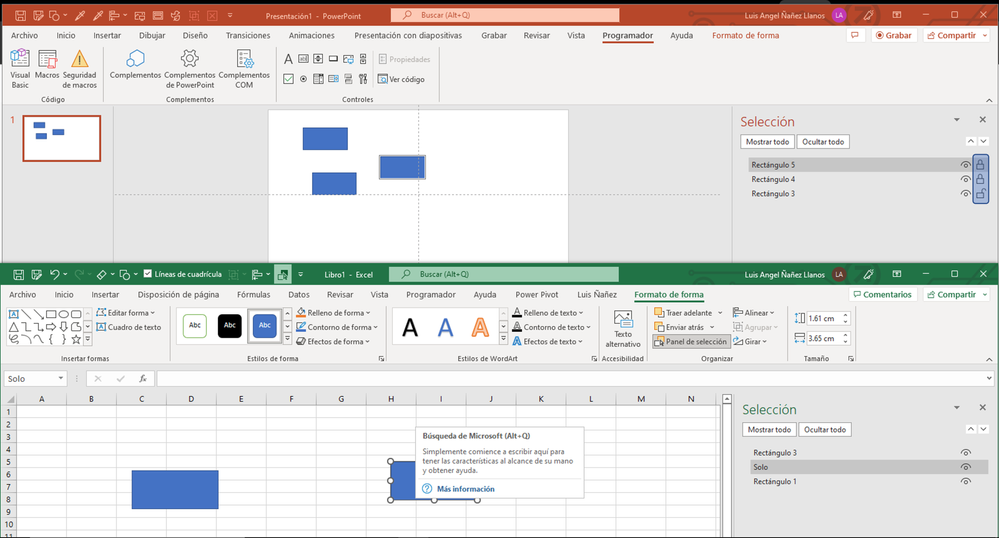Open Visual Basic editor in PowerPoint
Screen dimensions: 999x538
pyautogui.click(x=20, y=69)
